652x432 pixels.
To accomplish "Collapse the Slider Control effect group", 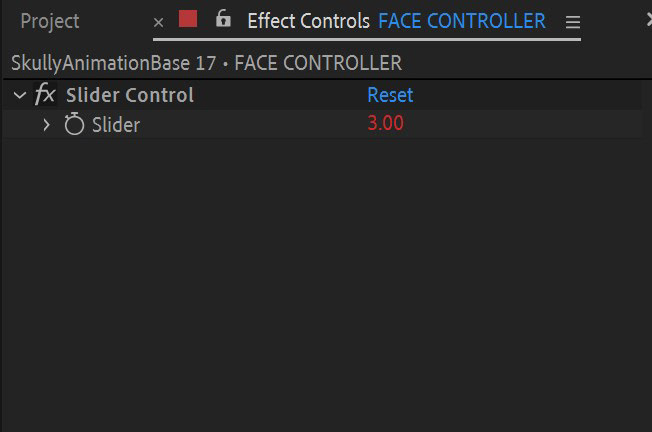I will [20, 96].
